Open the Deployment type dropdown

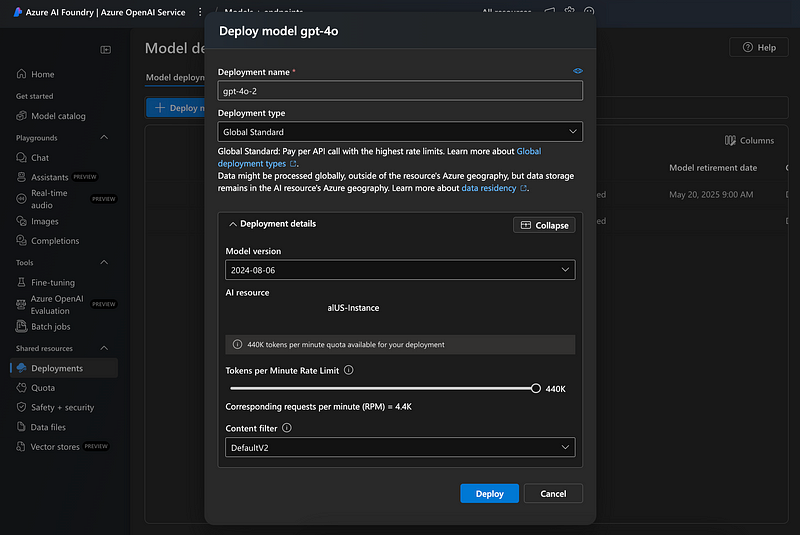pos(400,132)
